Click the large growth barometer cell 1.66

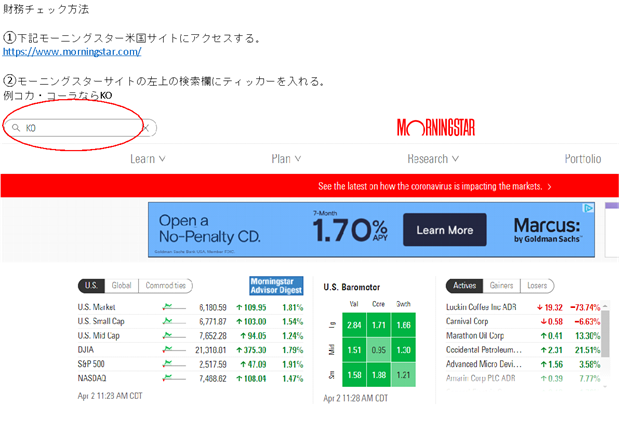coord(404,325)
